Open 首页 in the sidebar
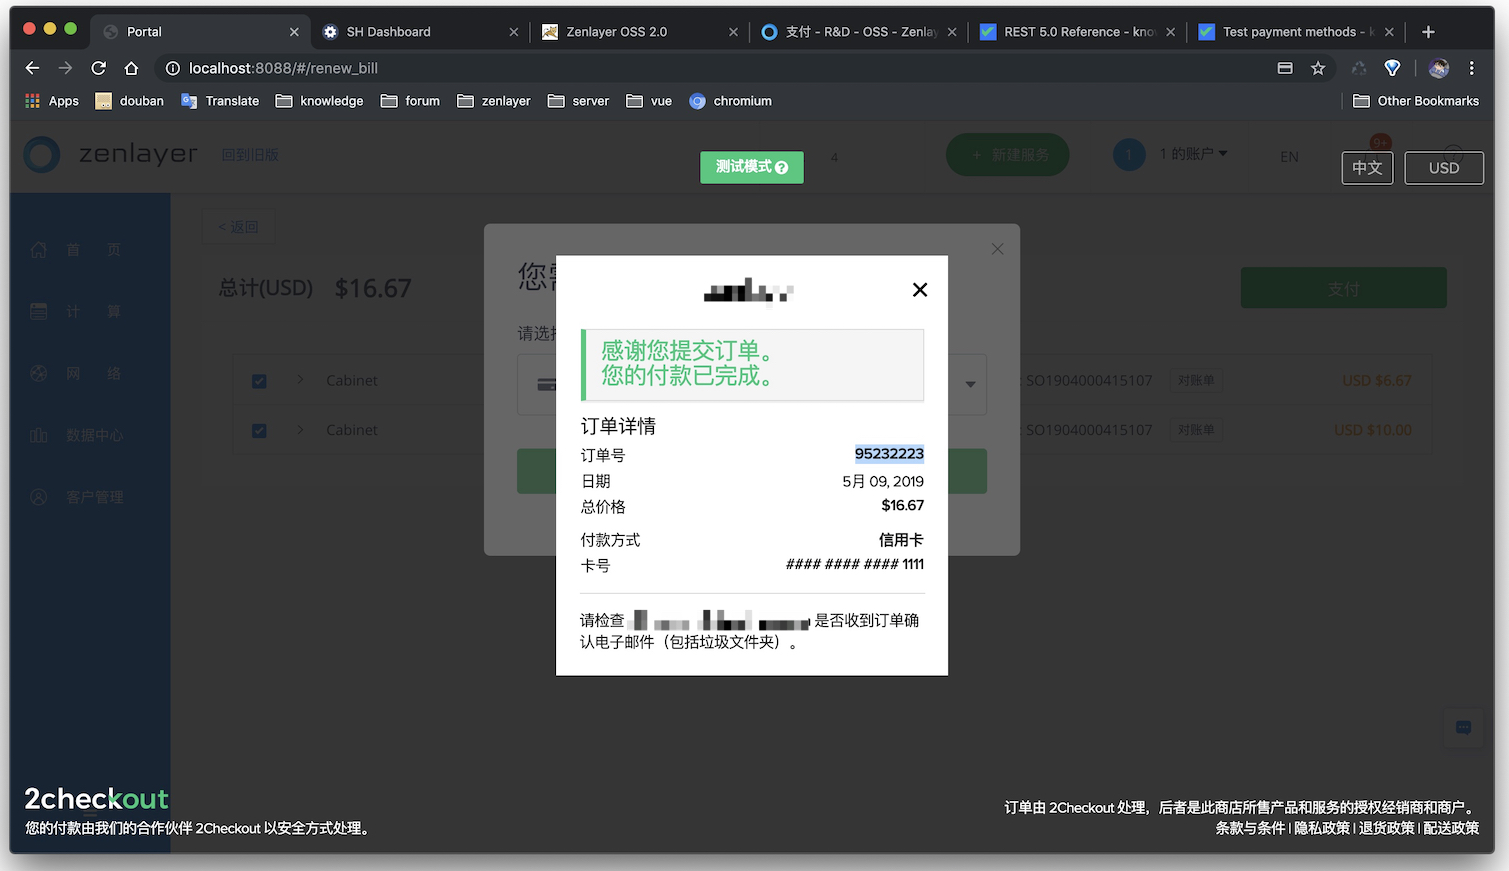This screenshot has width=1509, height=871. (75, 250)
